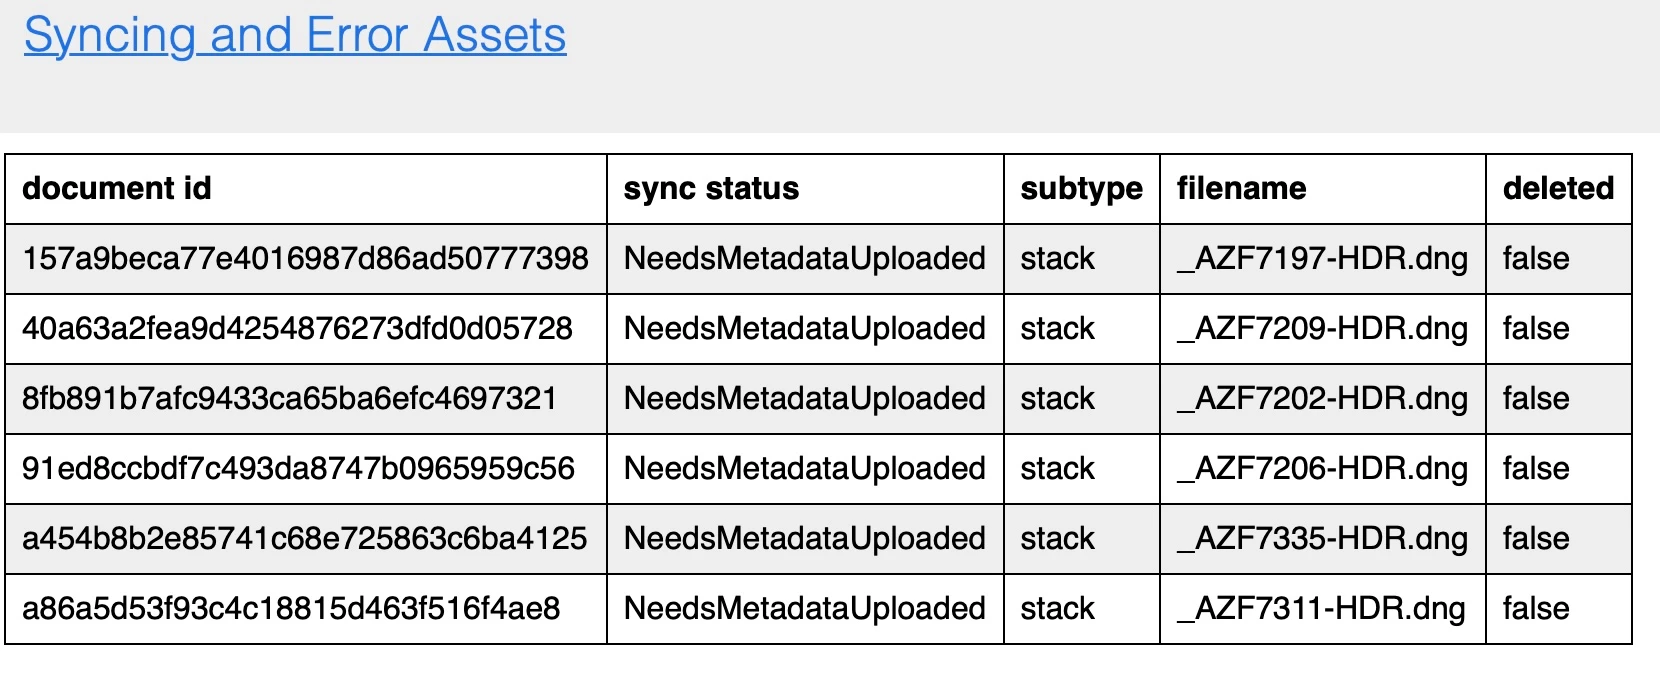Click filename _AZF7335-HDR.dng
The image size is (1660, 684).
pyautogui.click(x=1322, y=539)
